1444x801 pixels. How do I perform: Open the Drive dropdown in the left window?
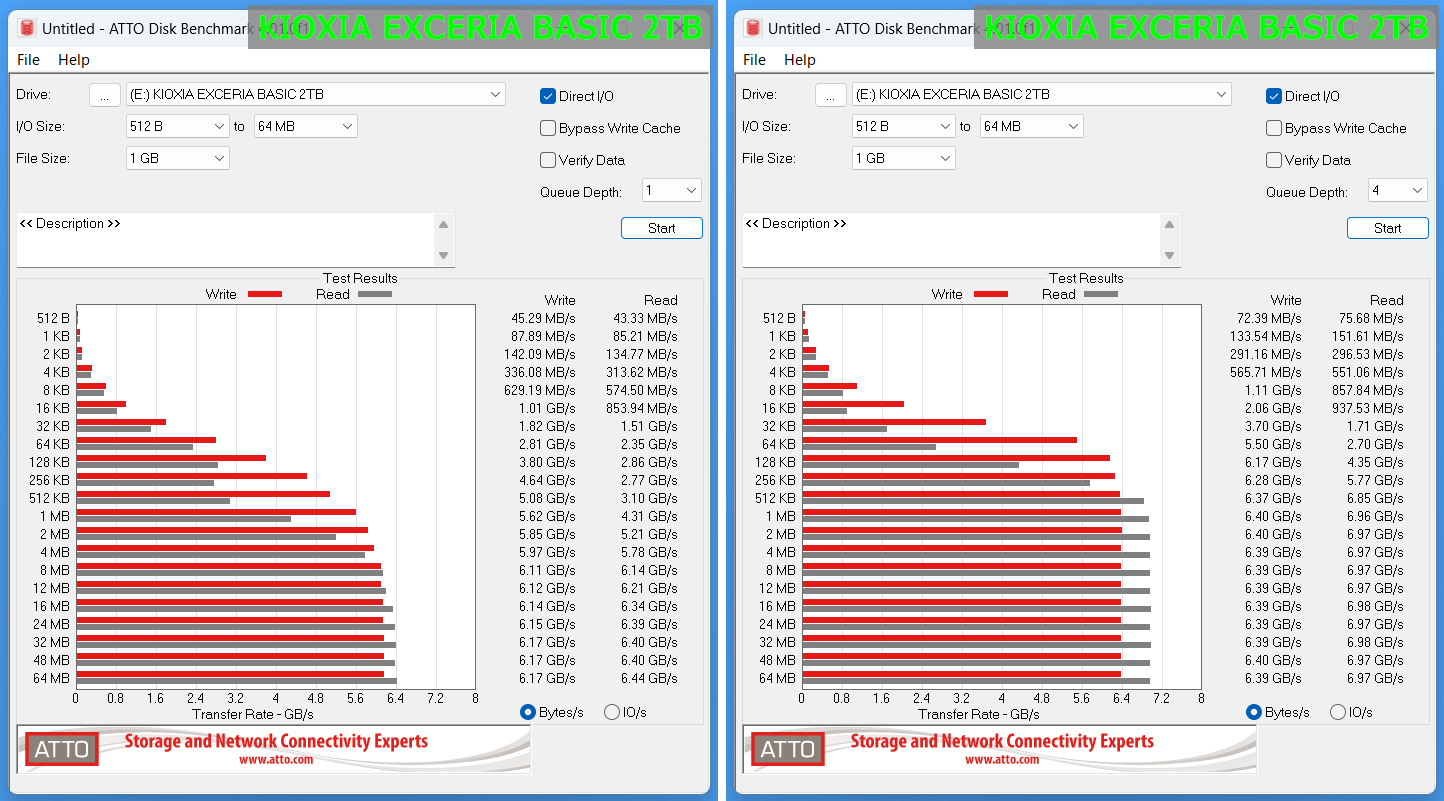316,95
